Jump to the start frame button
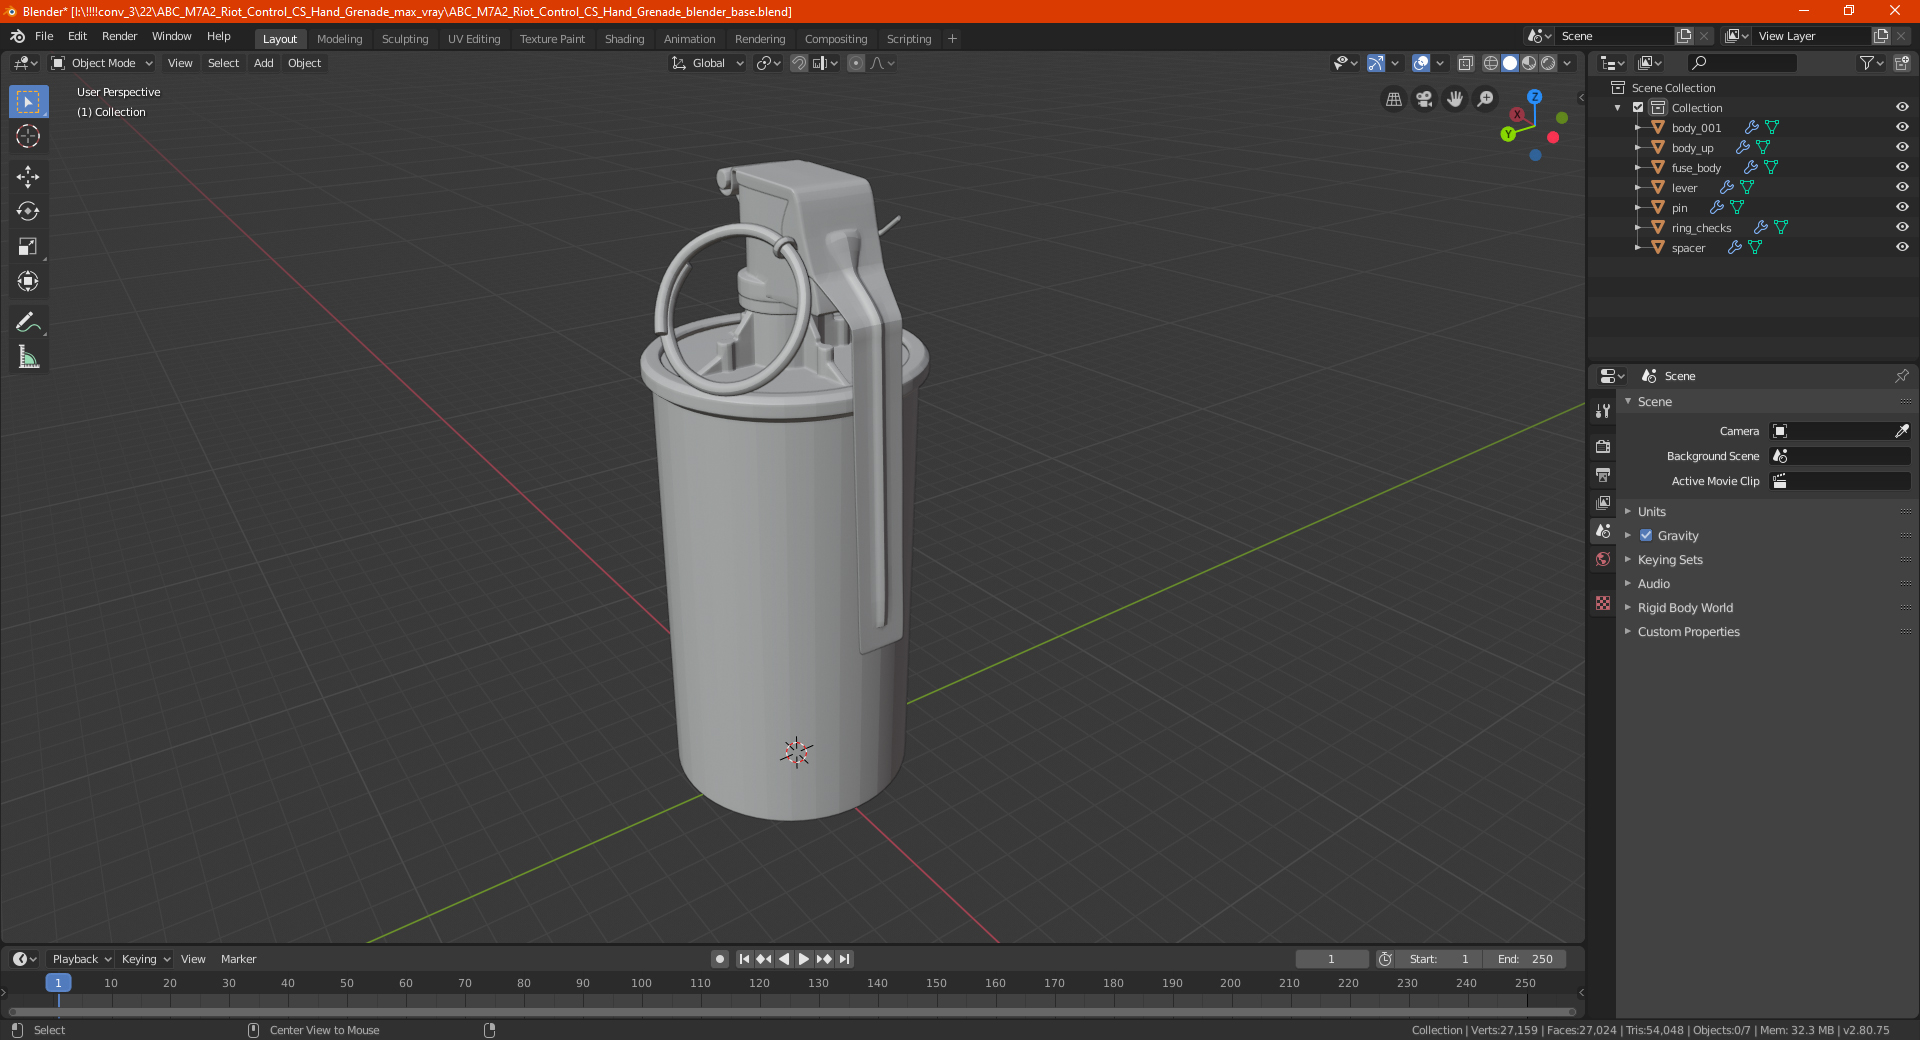Screen dimensions: 1920x1040 [x=744, y=959]
